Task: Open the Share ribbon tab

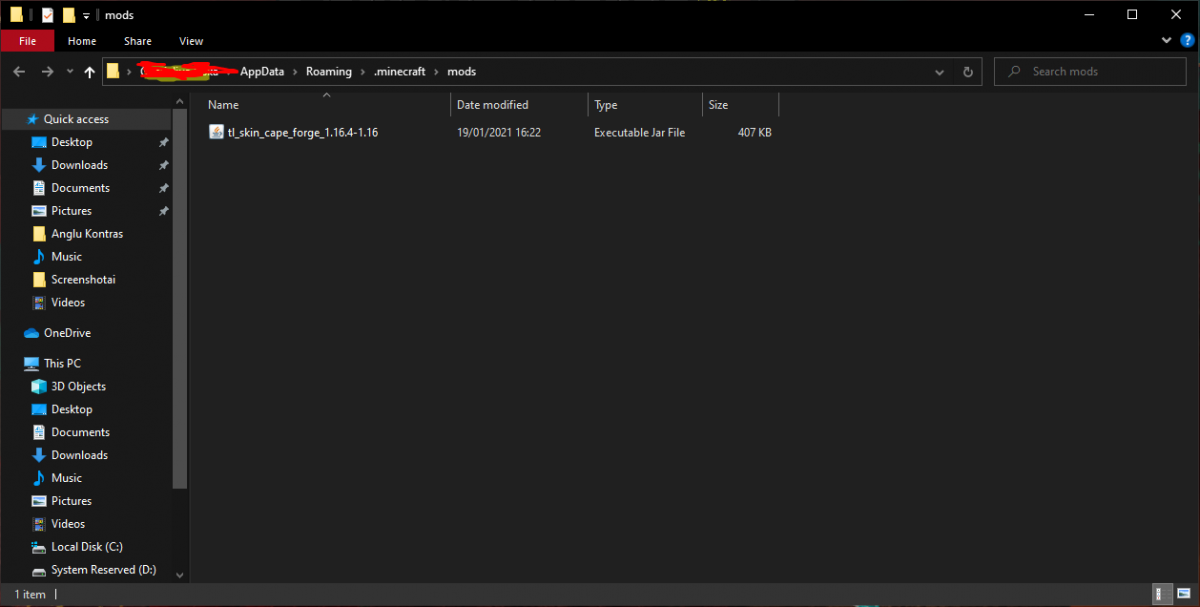Action: [x=138, y=41]
